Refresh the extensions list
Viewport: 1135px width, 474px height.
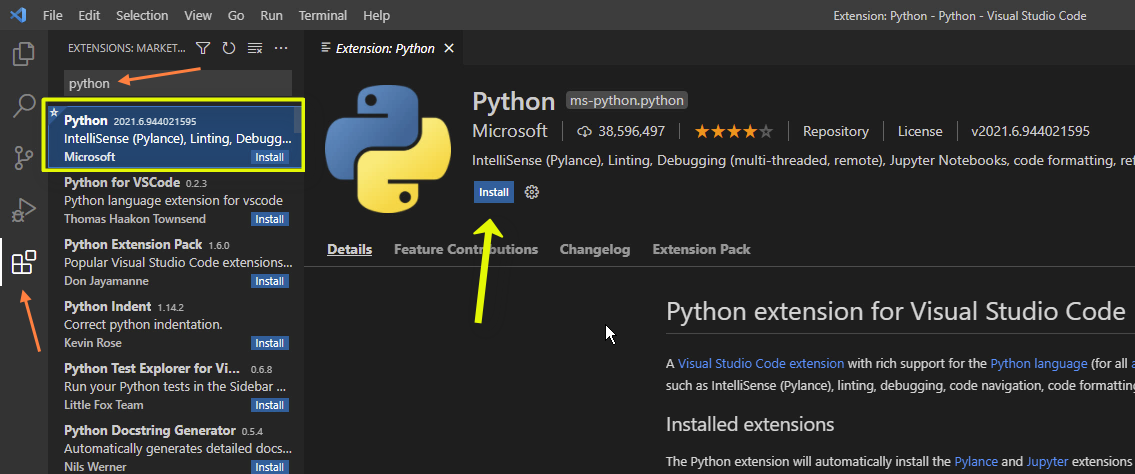point(229,48)
